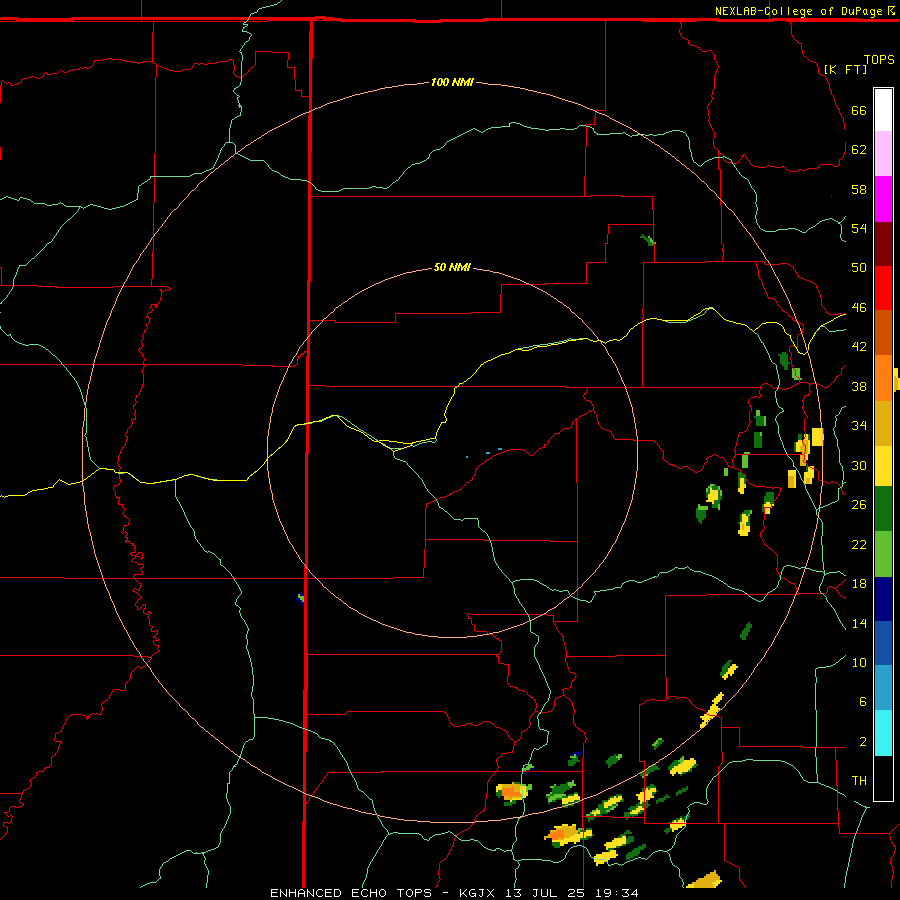
Task: Click the bright orange legend swatch
Action: click(883, 378)
